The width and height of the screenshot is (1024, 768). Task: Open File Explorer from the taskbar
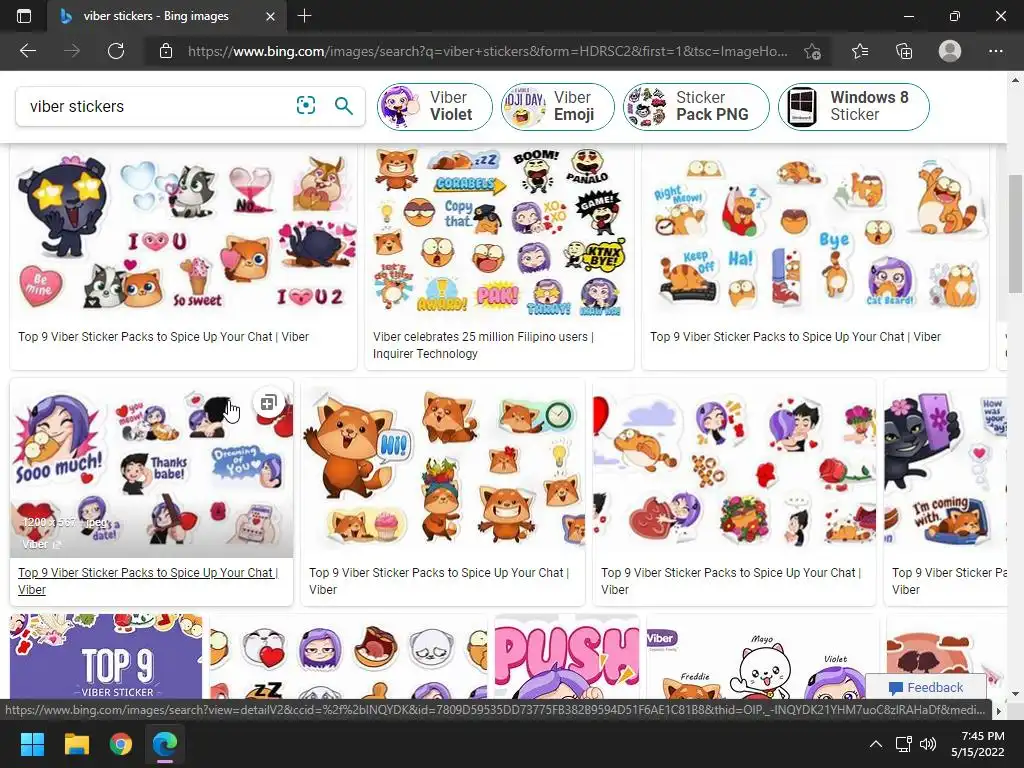point(76,744)
